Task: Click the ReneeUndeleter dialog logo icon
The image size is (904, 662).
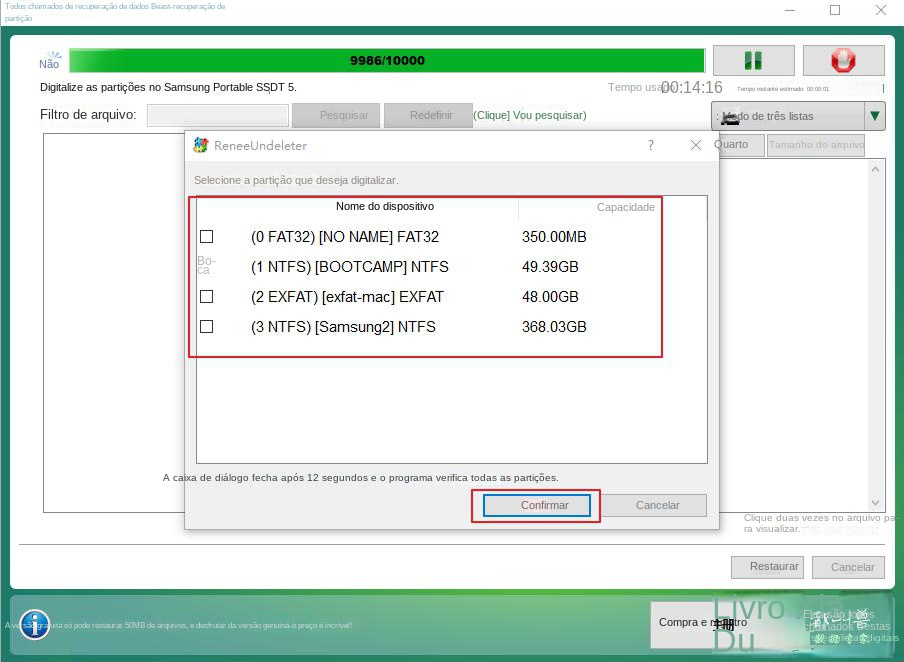Action: tap(201, 145)
